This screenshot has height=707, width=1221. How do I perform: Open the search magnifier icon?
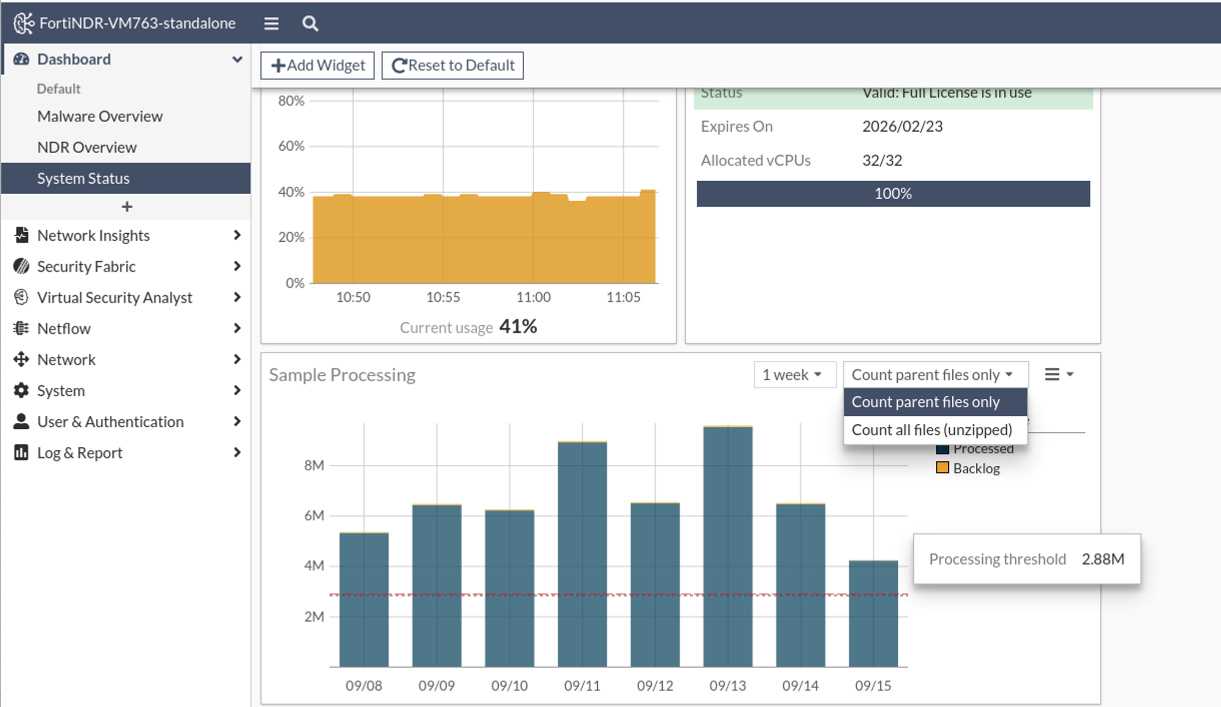310,23
